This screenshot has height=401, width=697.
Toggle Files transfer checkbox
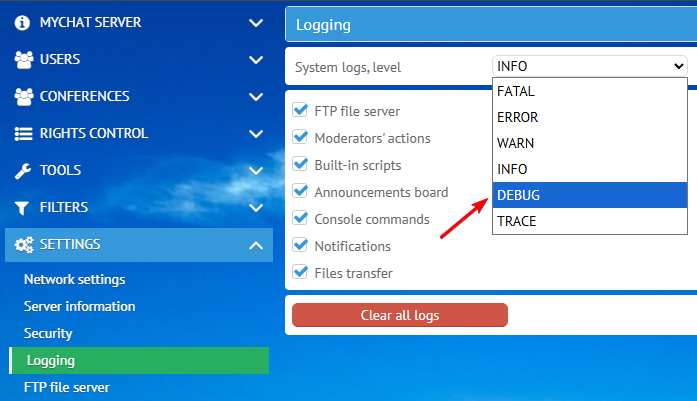click(x=300, y=272)
